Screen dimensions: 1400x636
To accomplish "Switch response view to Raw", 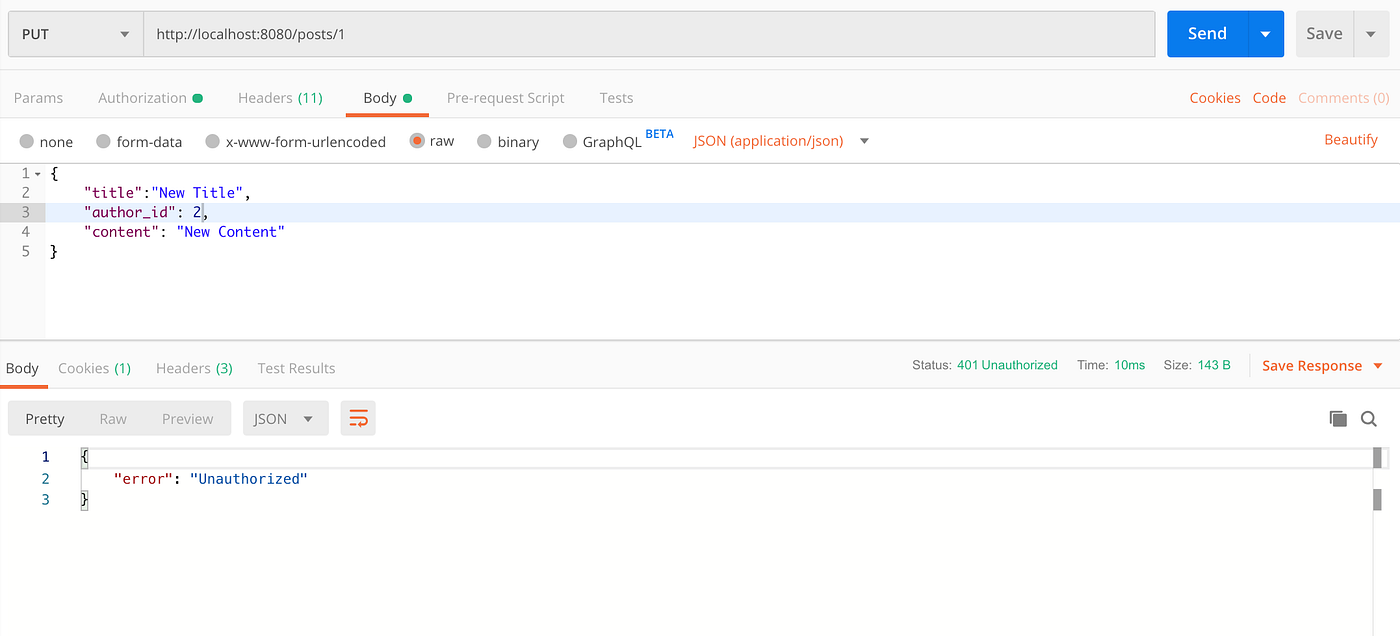I will (113, 419).
